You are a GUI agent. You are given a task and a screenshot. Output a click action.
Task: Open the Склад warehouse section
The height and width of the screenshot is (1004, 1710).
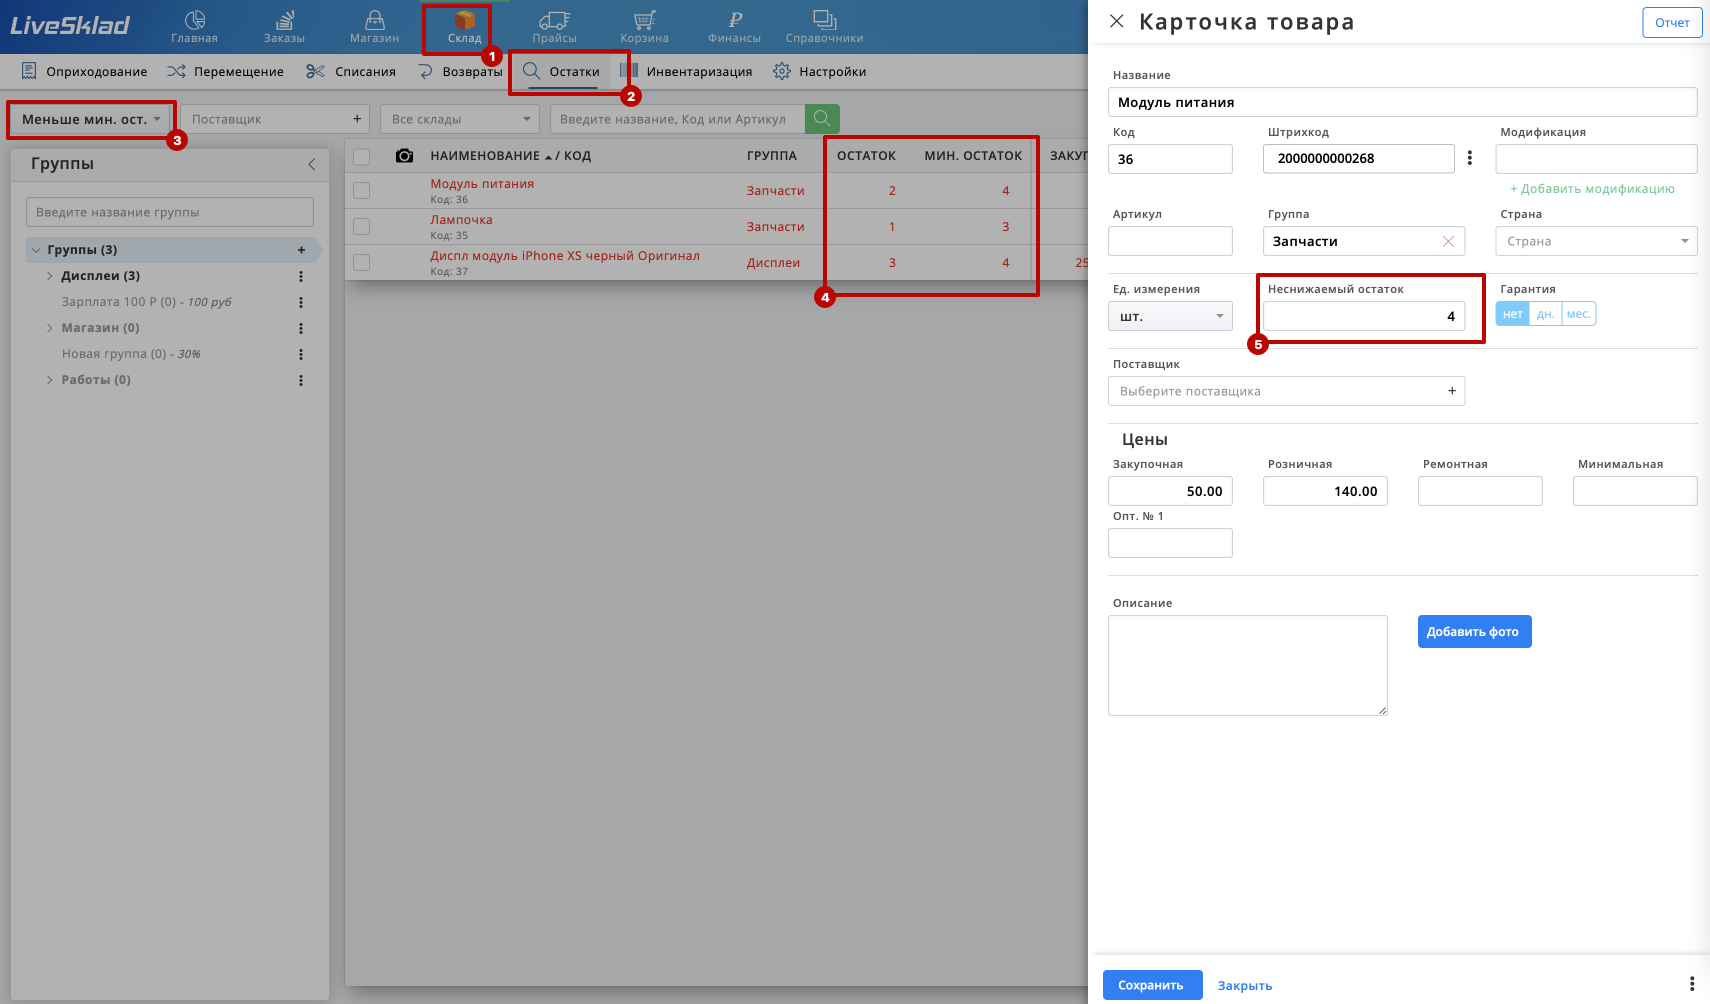tap(464, 27)
